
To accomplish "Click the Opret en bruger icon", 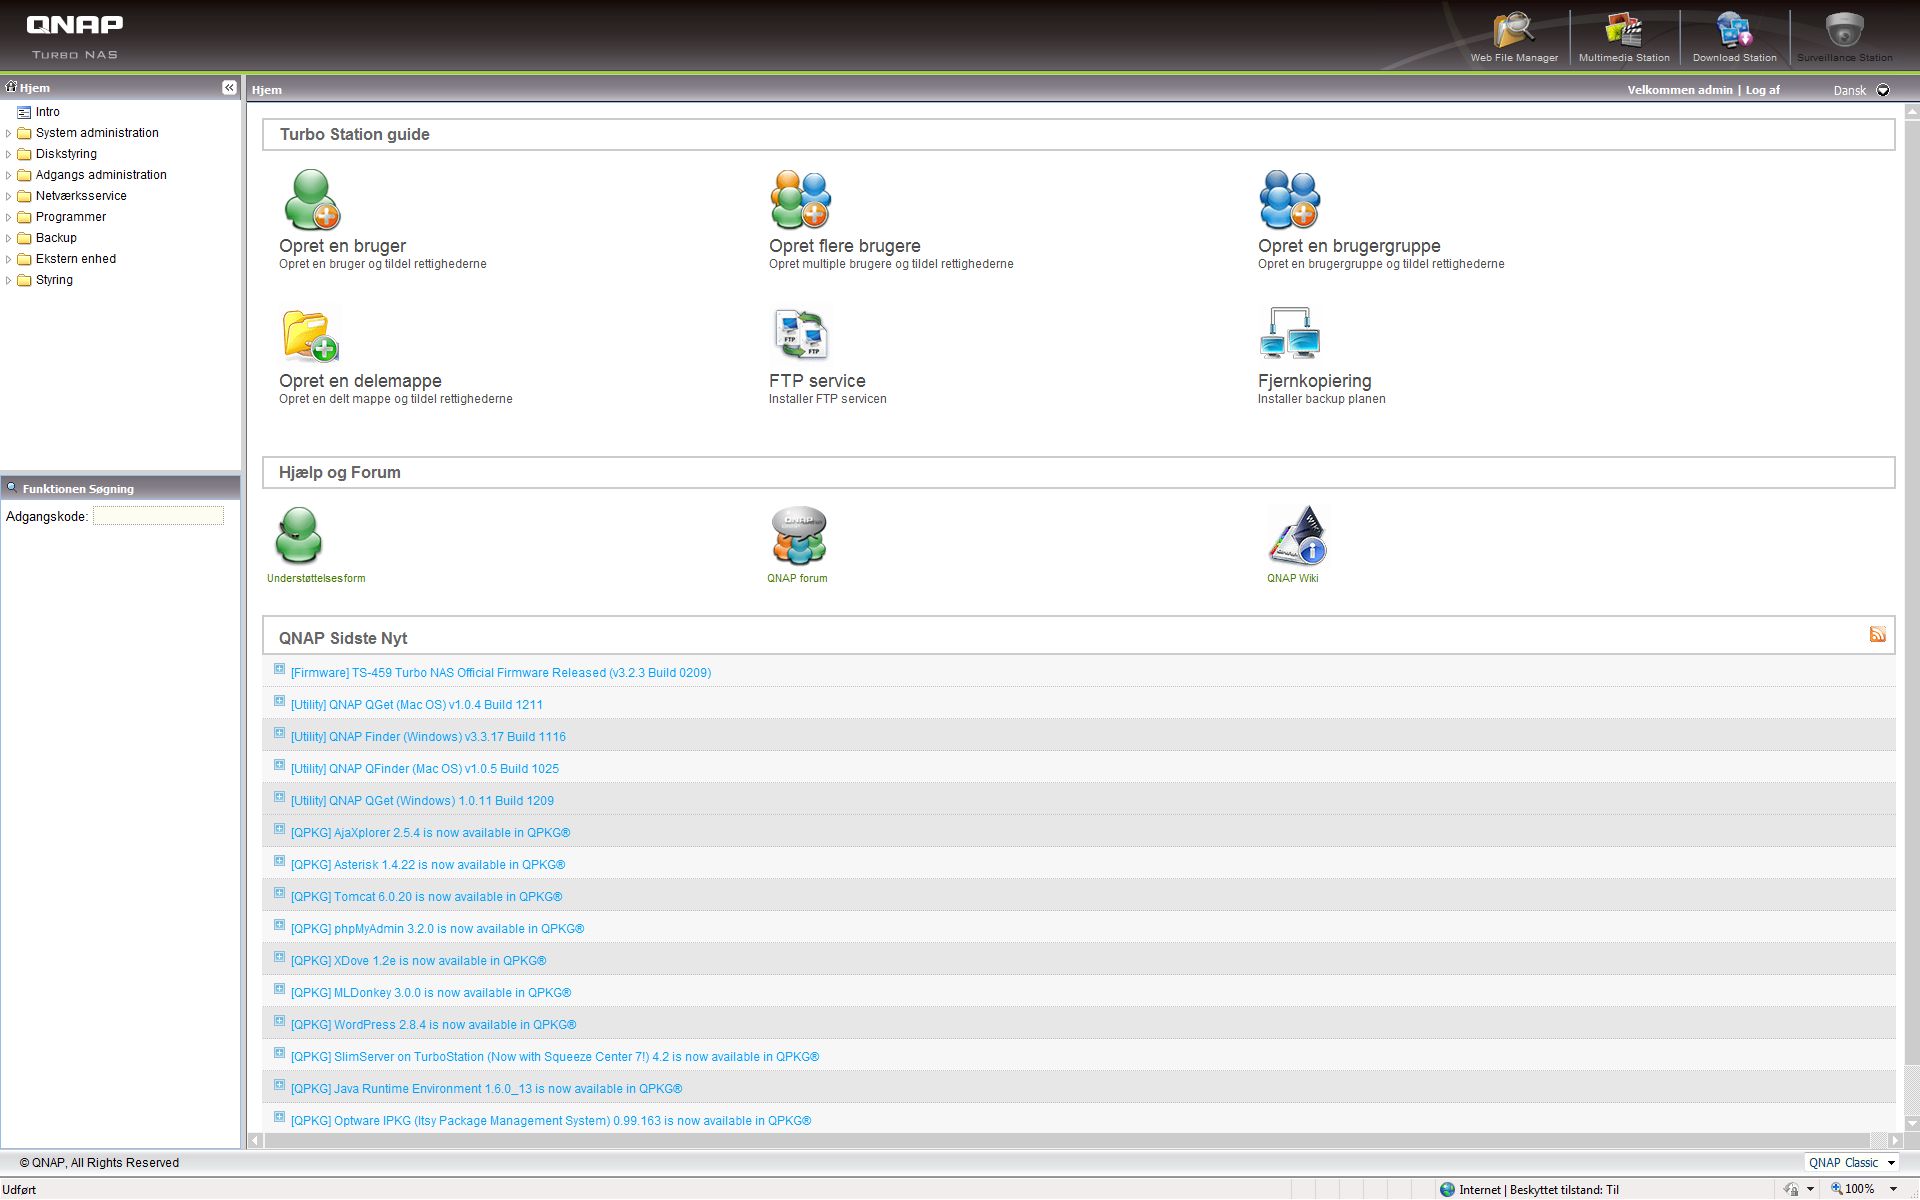I will [x=312, y=200].
